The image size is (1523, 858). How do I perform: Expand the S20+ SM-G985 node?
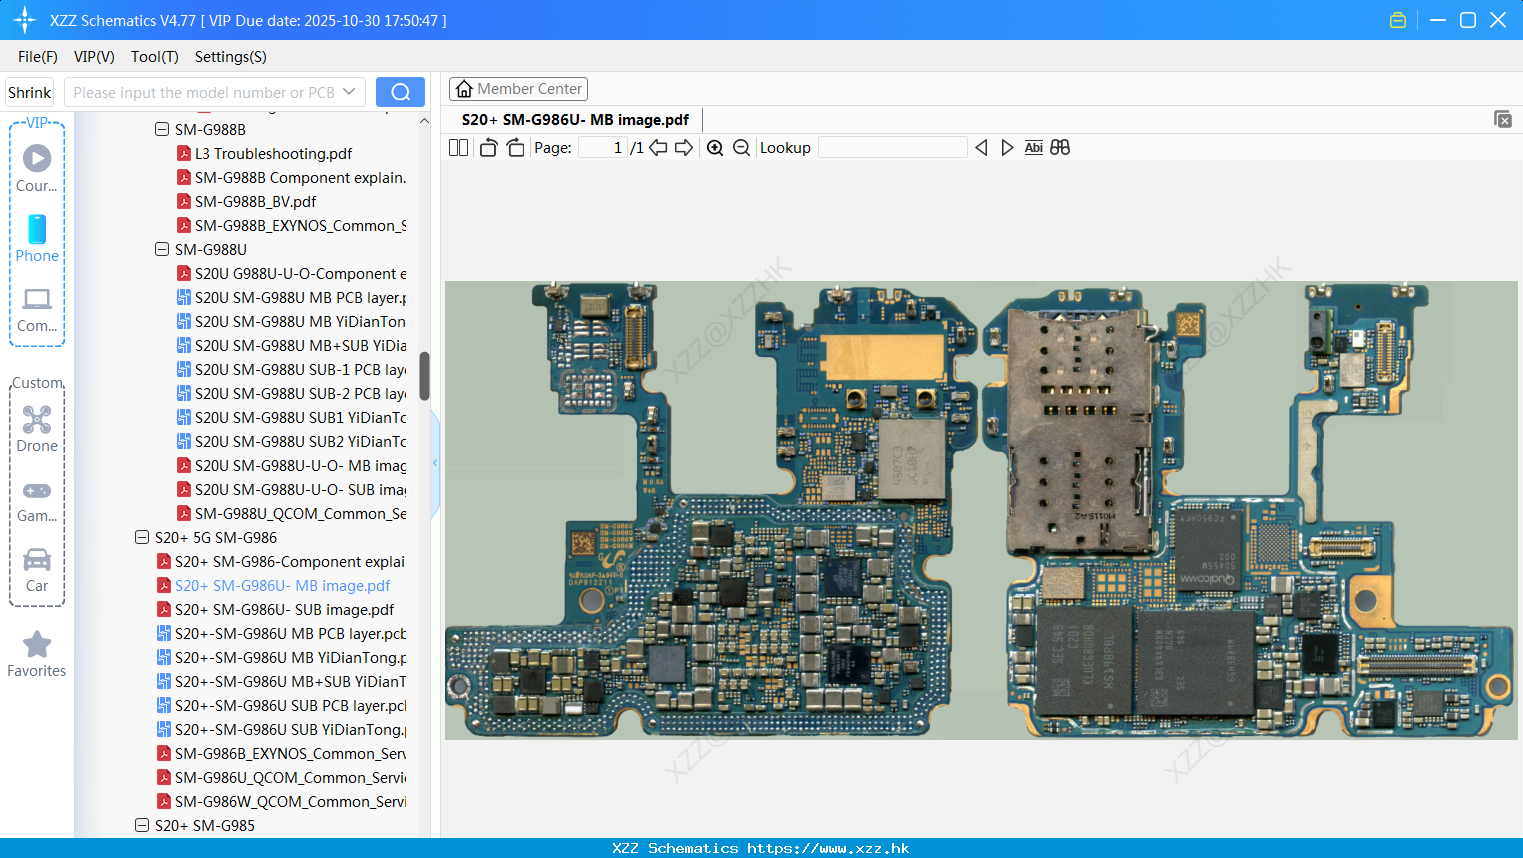point(141,825)
